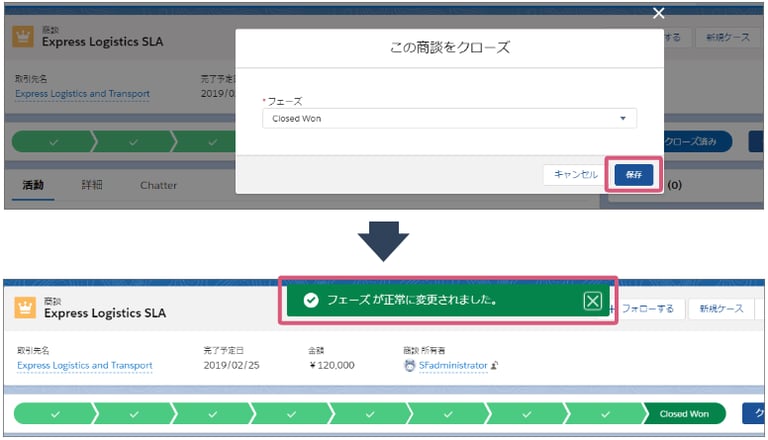Click the 保存 button in the dialog
Viewport: 768px width, 440px height.
633,174
